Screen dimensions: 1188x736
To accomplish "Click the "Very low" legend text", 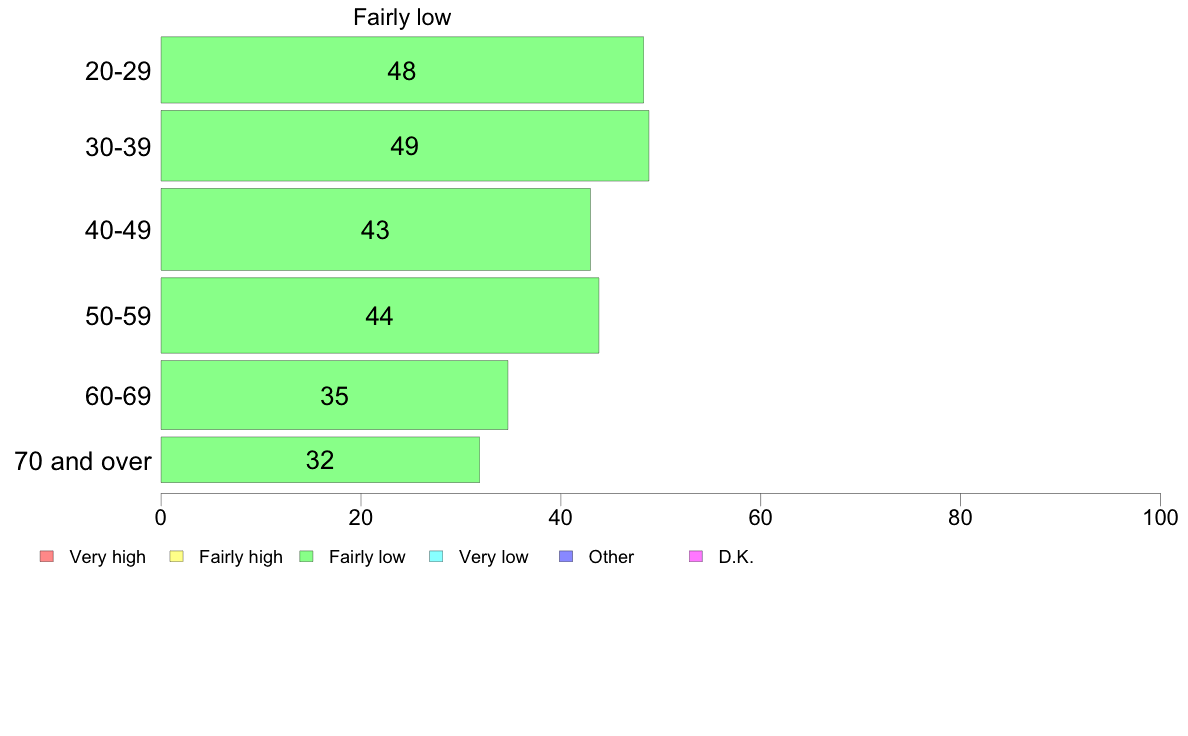I will pos(493,557).
